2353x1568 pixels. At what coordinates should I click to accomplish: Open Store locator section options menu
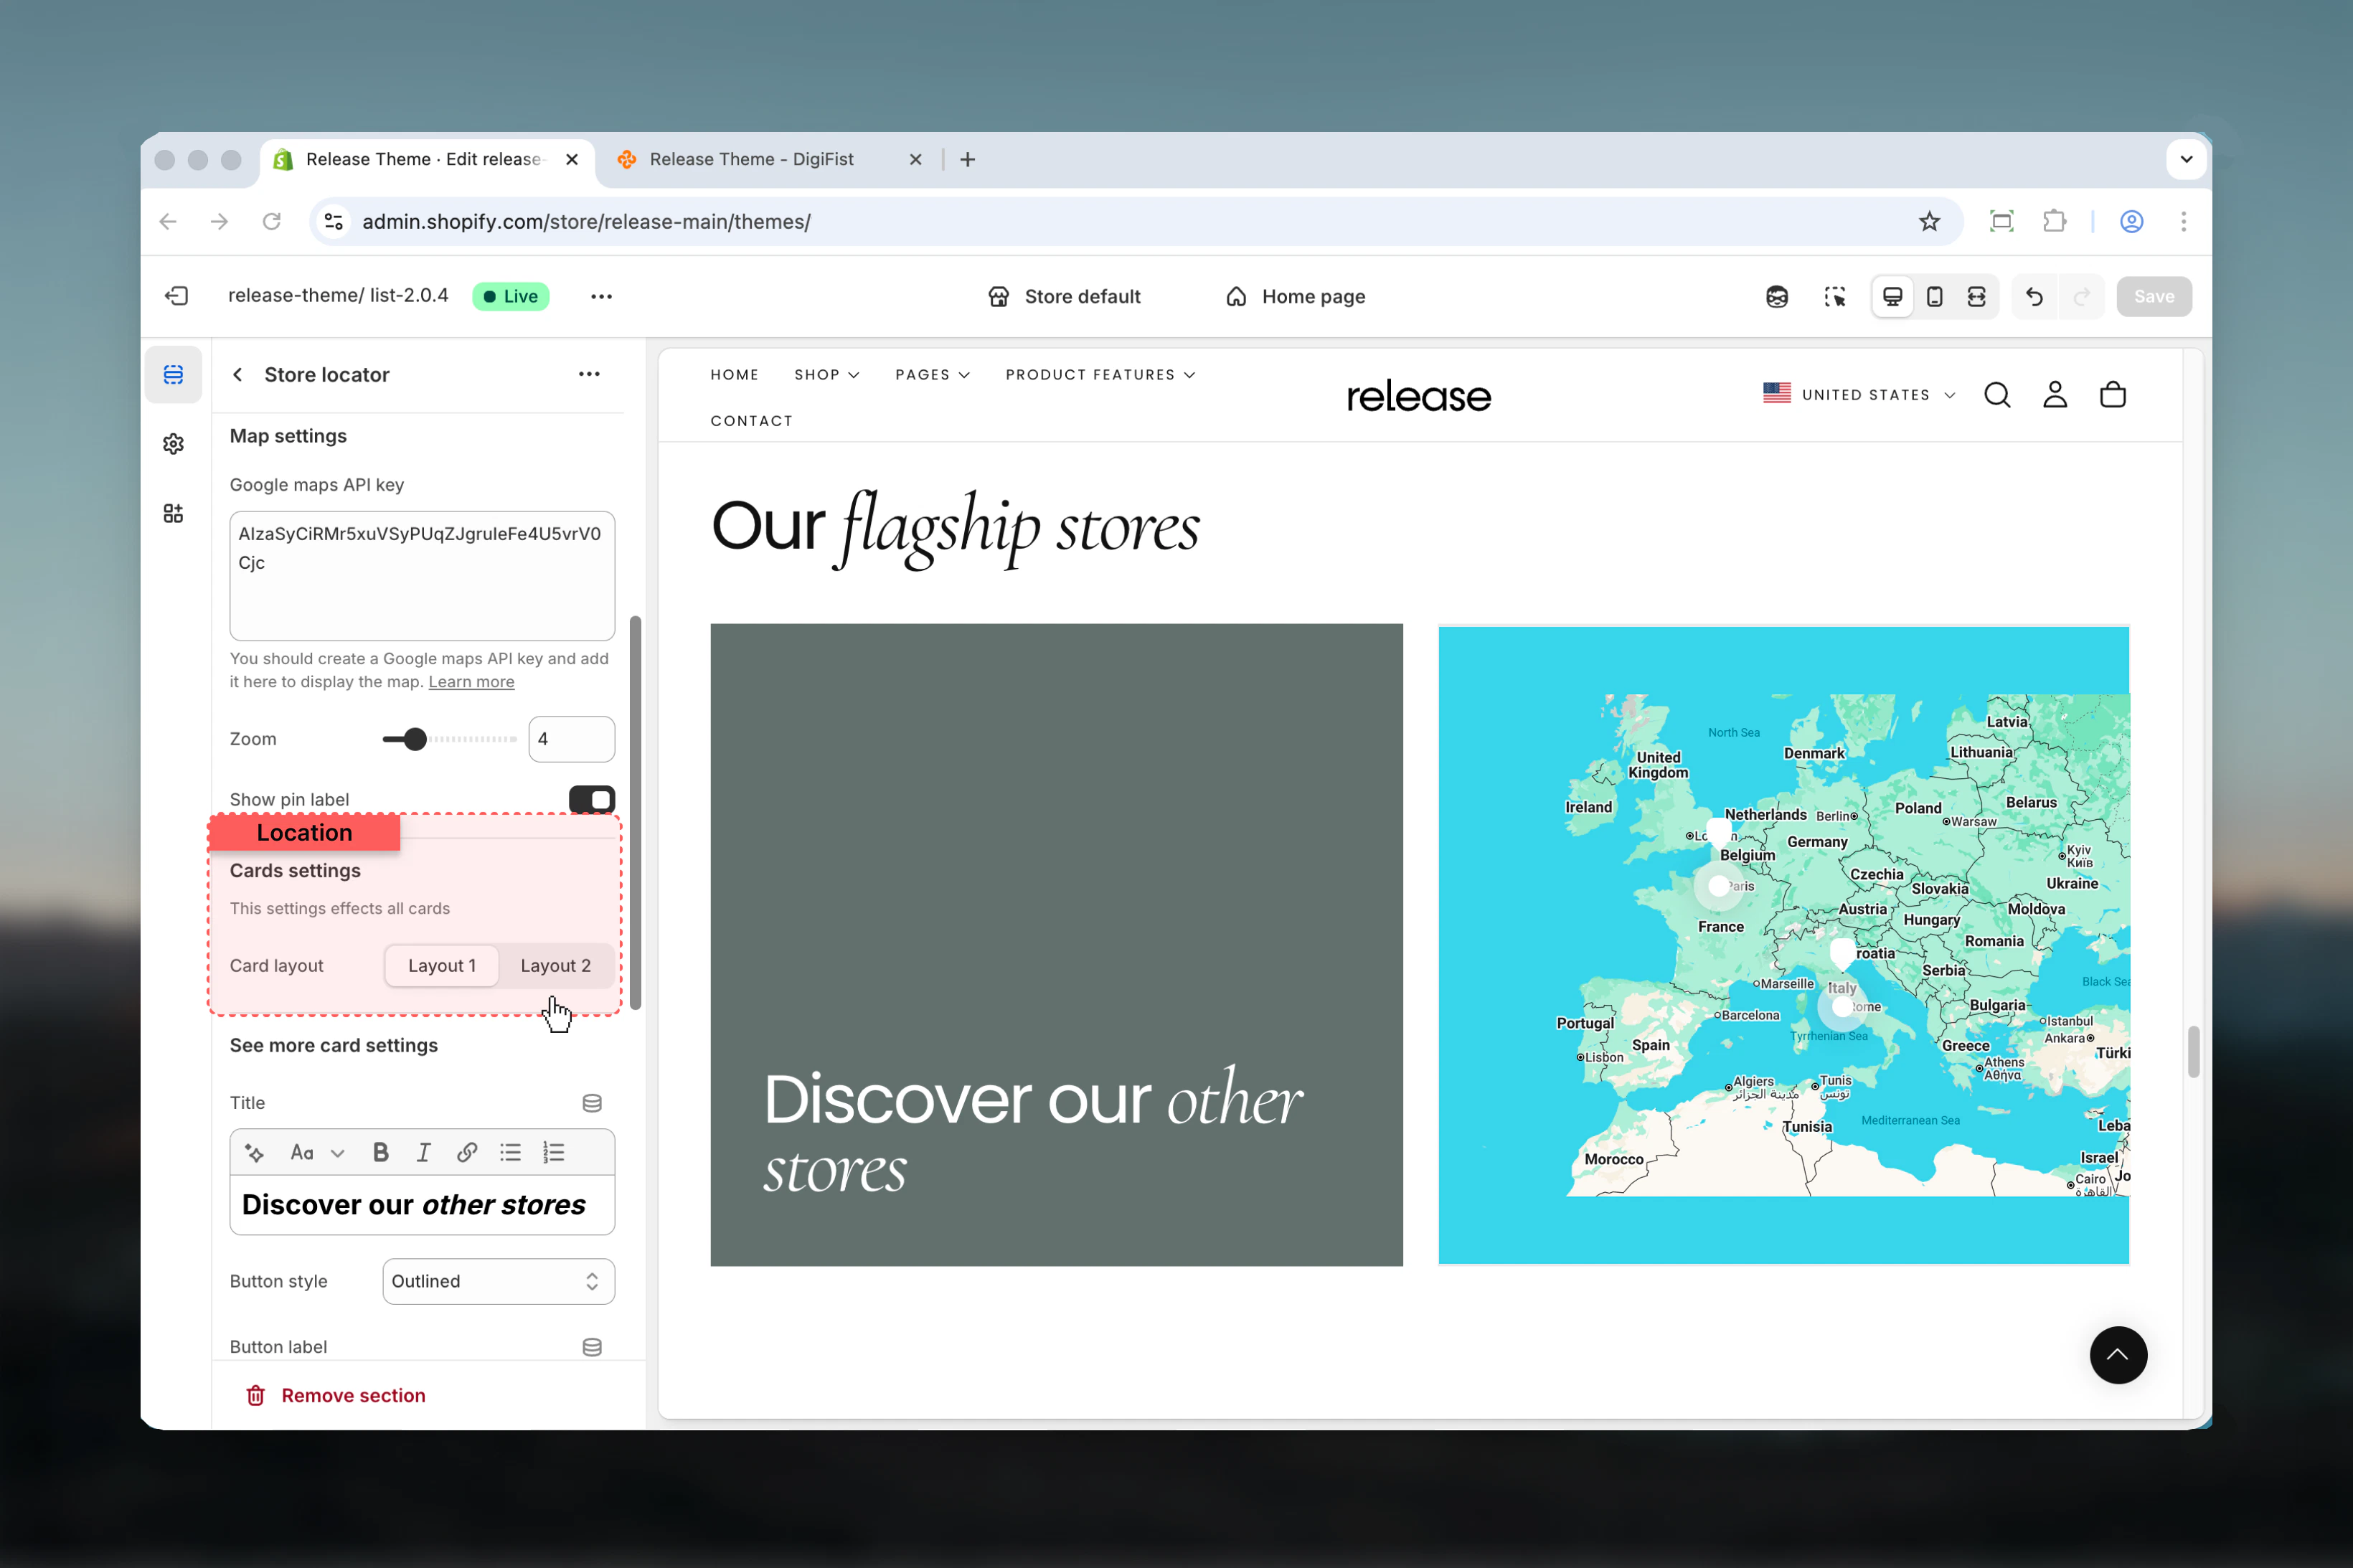coord(589,374)
